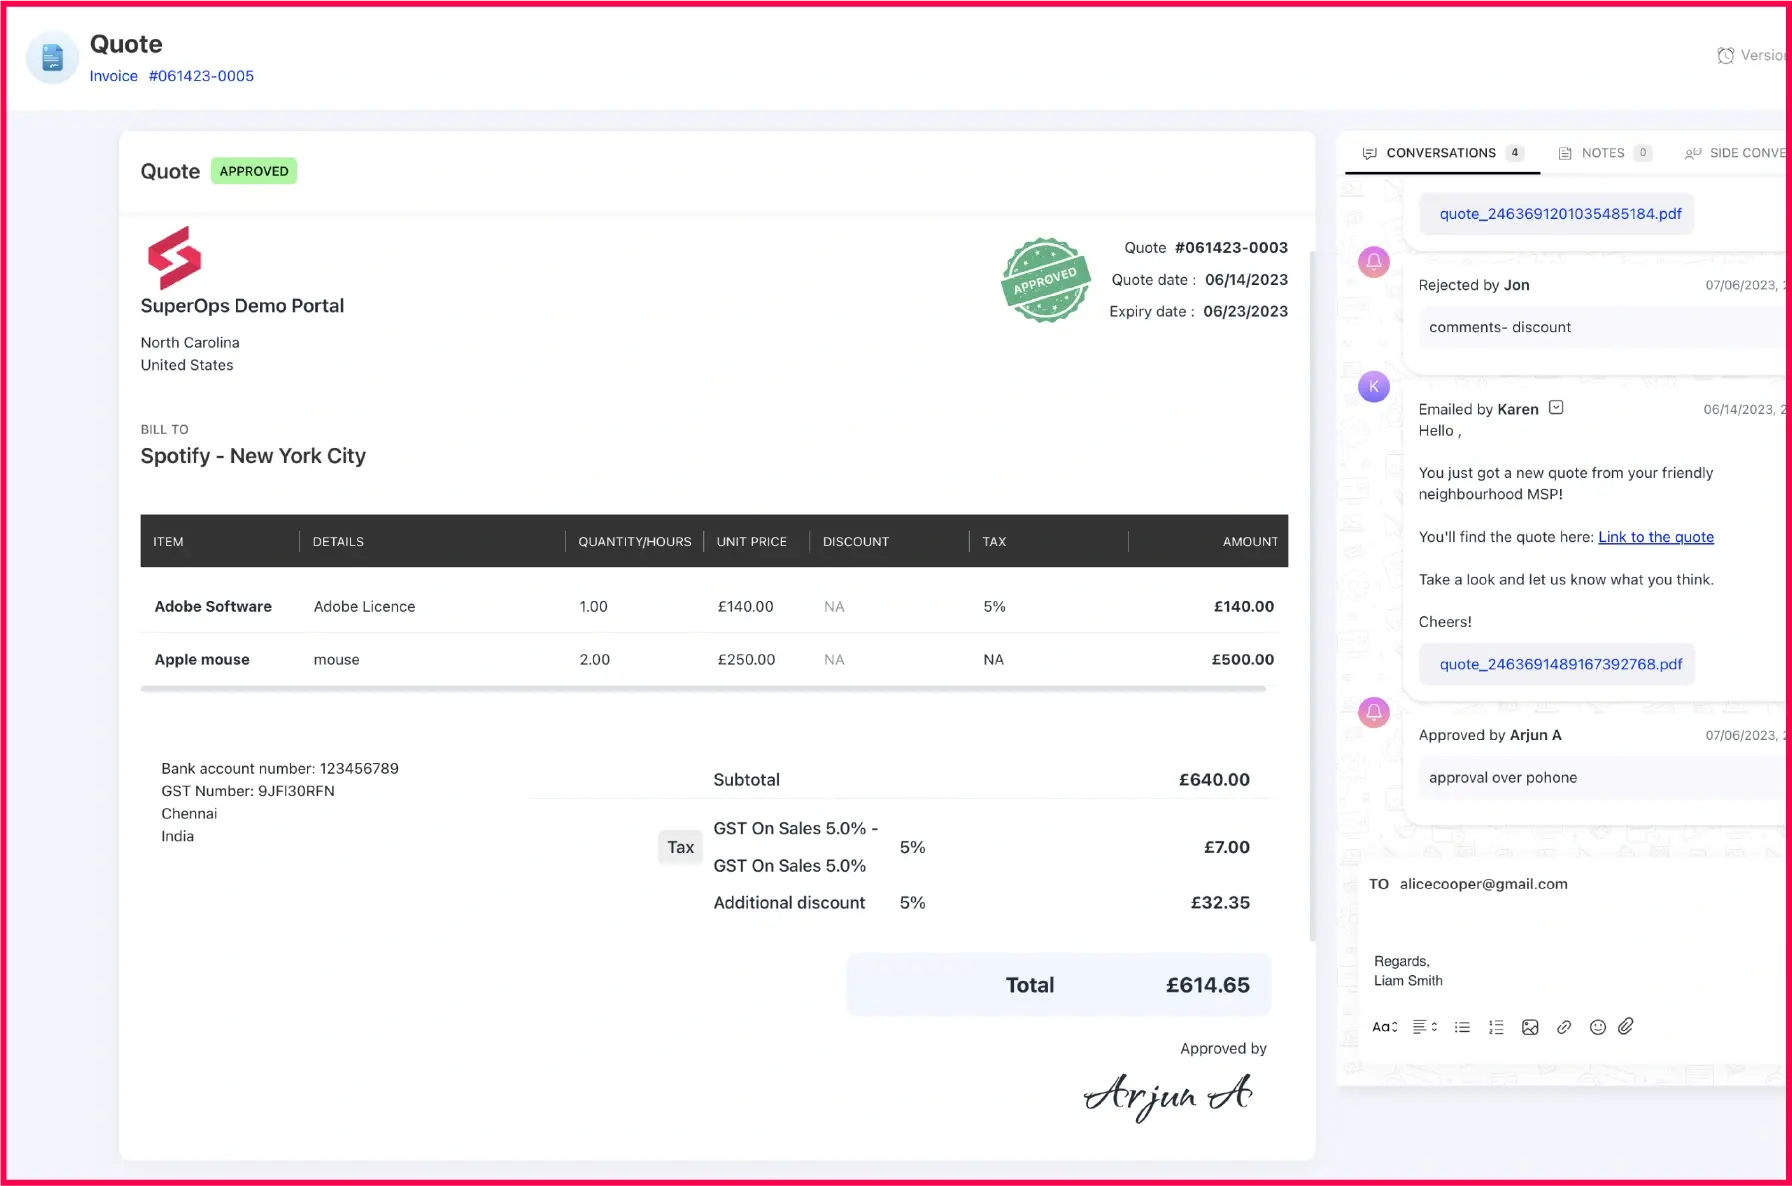Viewport: 1792px width, 1186px height.
Task: Click the insert link icon in composer toolbar
Action: click(1564, 1027)
